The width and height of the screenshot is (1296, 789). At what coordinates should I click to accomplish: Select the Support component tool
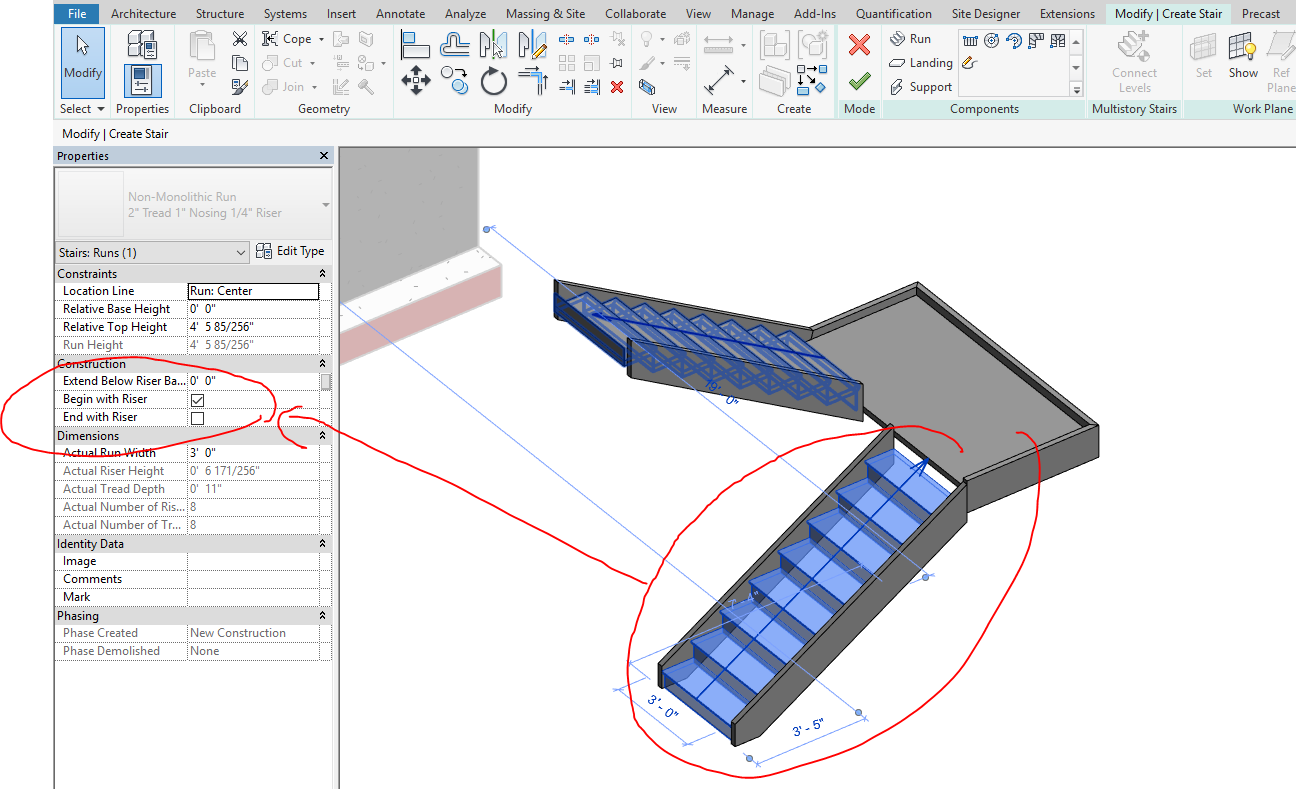click(915, 86)
